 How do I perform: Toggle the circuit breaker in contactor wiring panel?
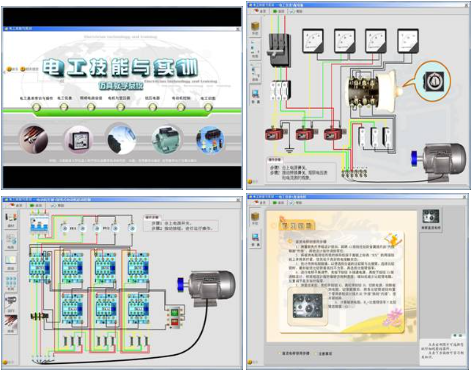tap(39, 225)
